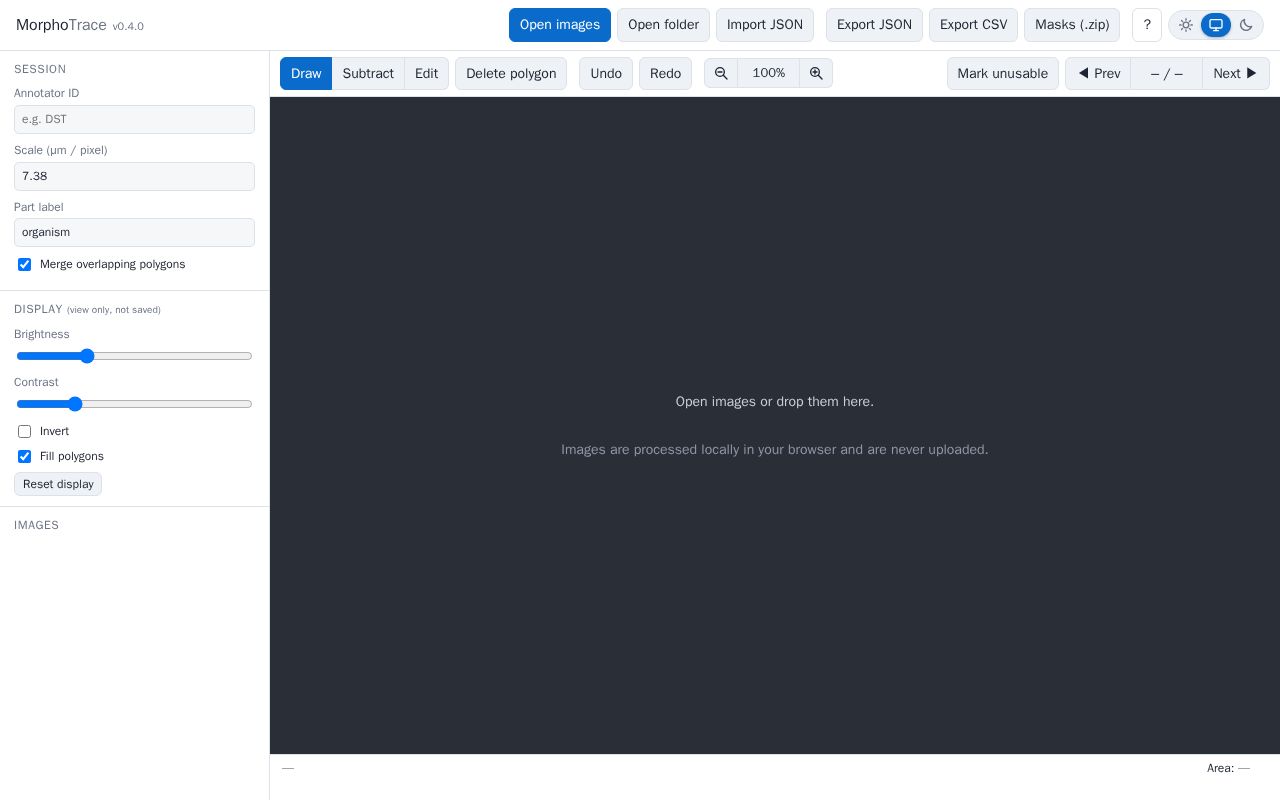Click the MorphoTrace app title
Screen dimensions: 1280x800
click(x=61, y=25)
